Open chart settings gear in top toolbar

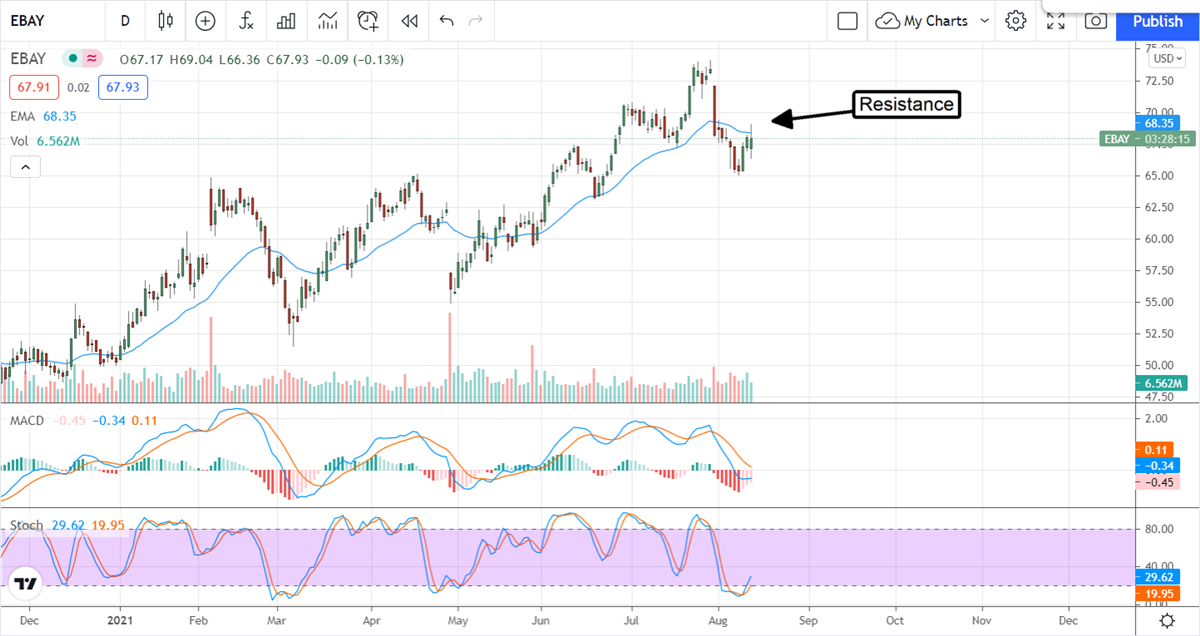click(1016, 20)
